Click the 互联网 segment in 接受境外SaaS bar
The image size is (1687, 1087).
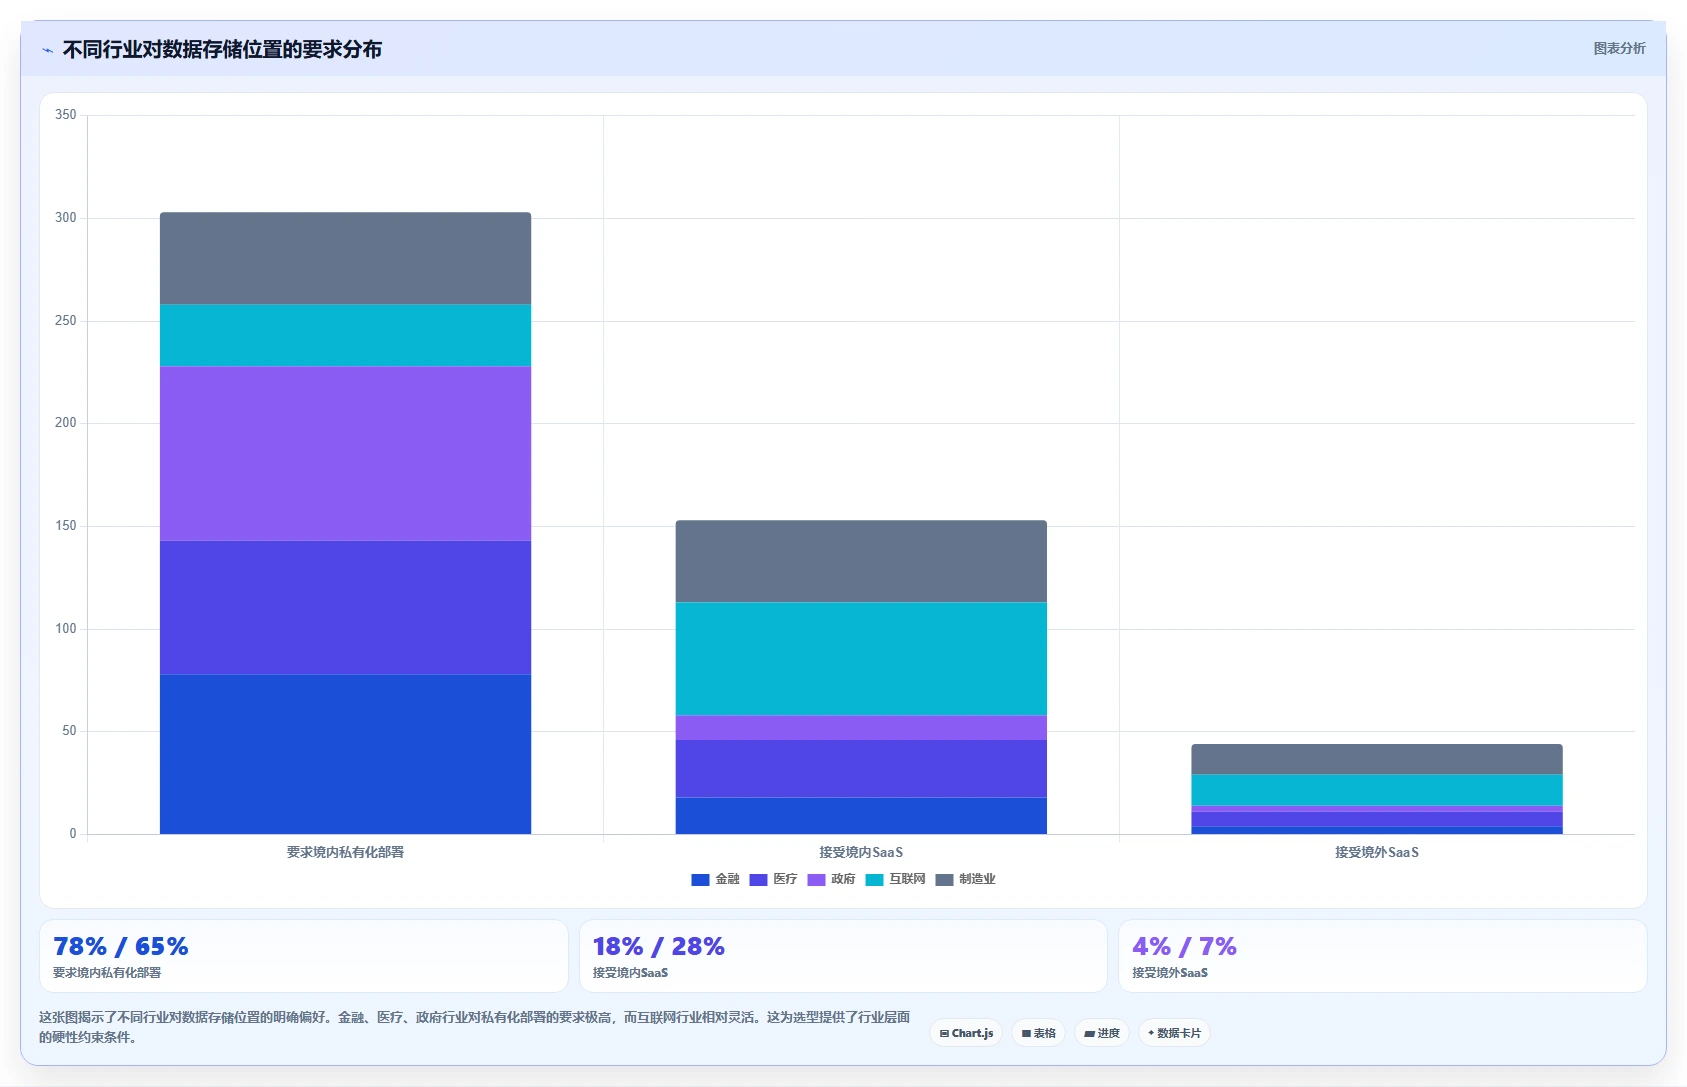pyautogui.click(x=1377, y=790)
